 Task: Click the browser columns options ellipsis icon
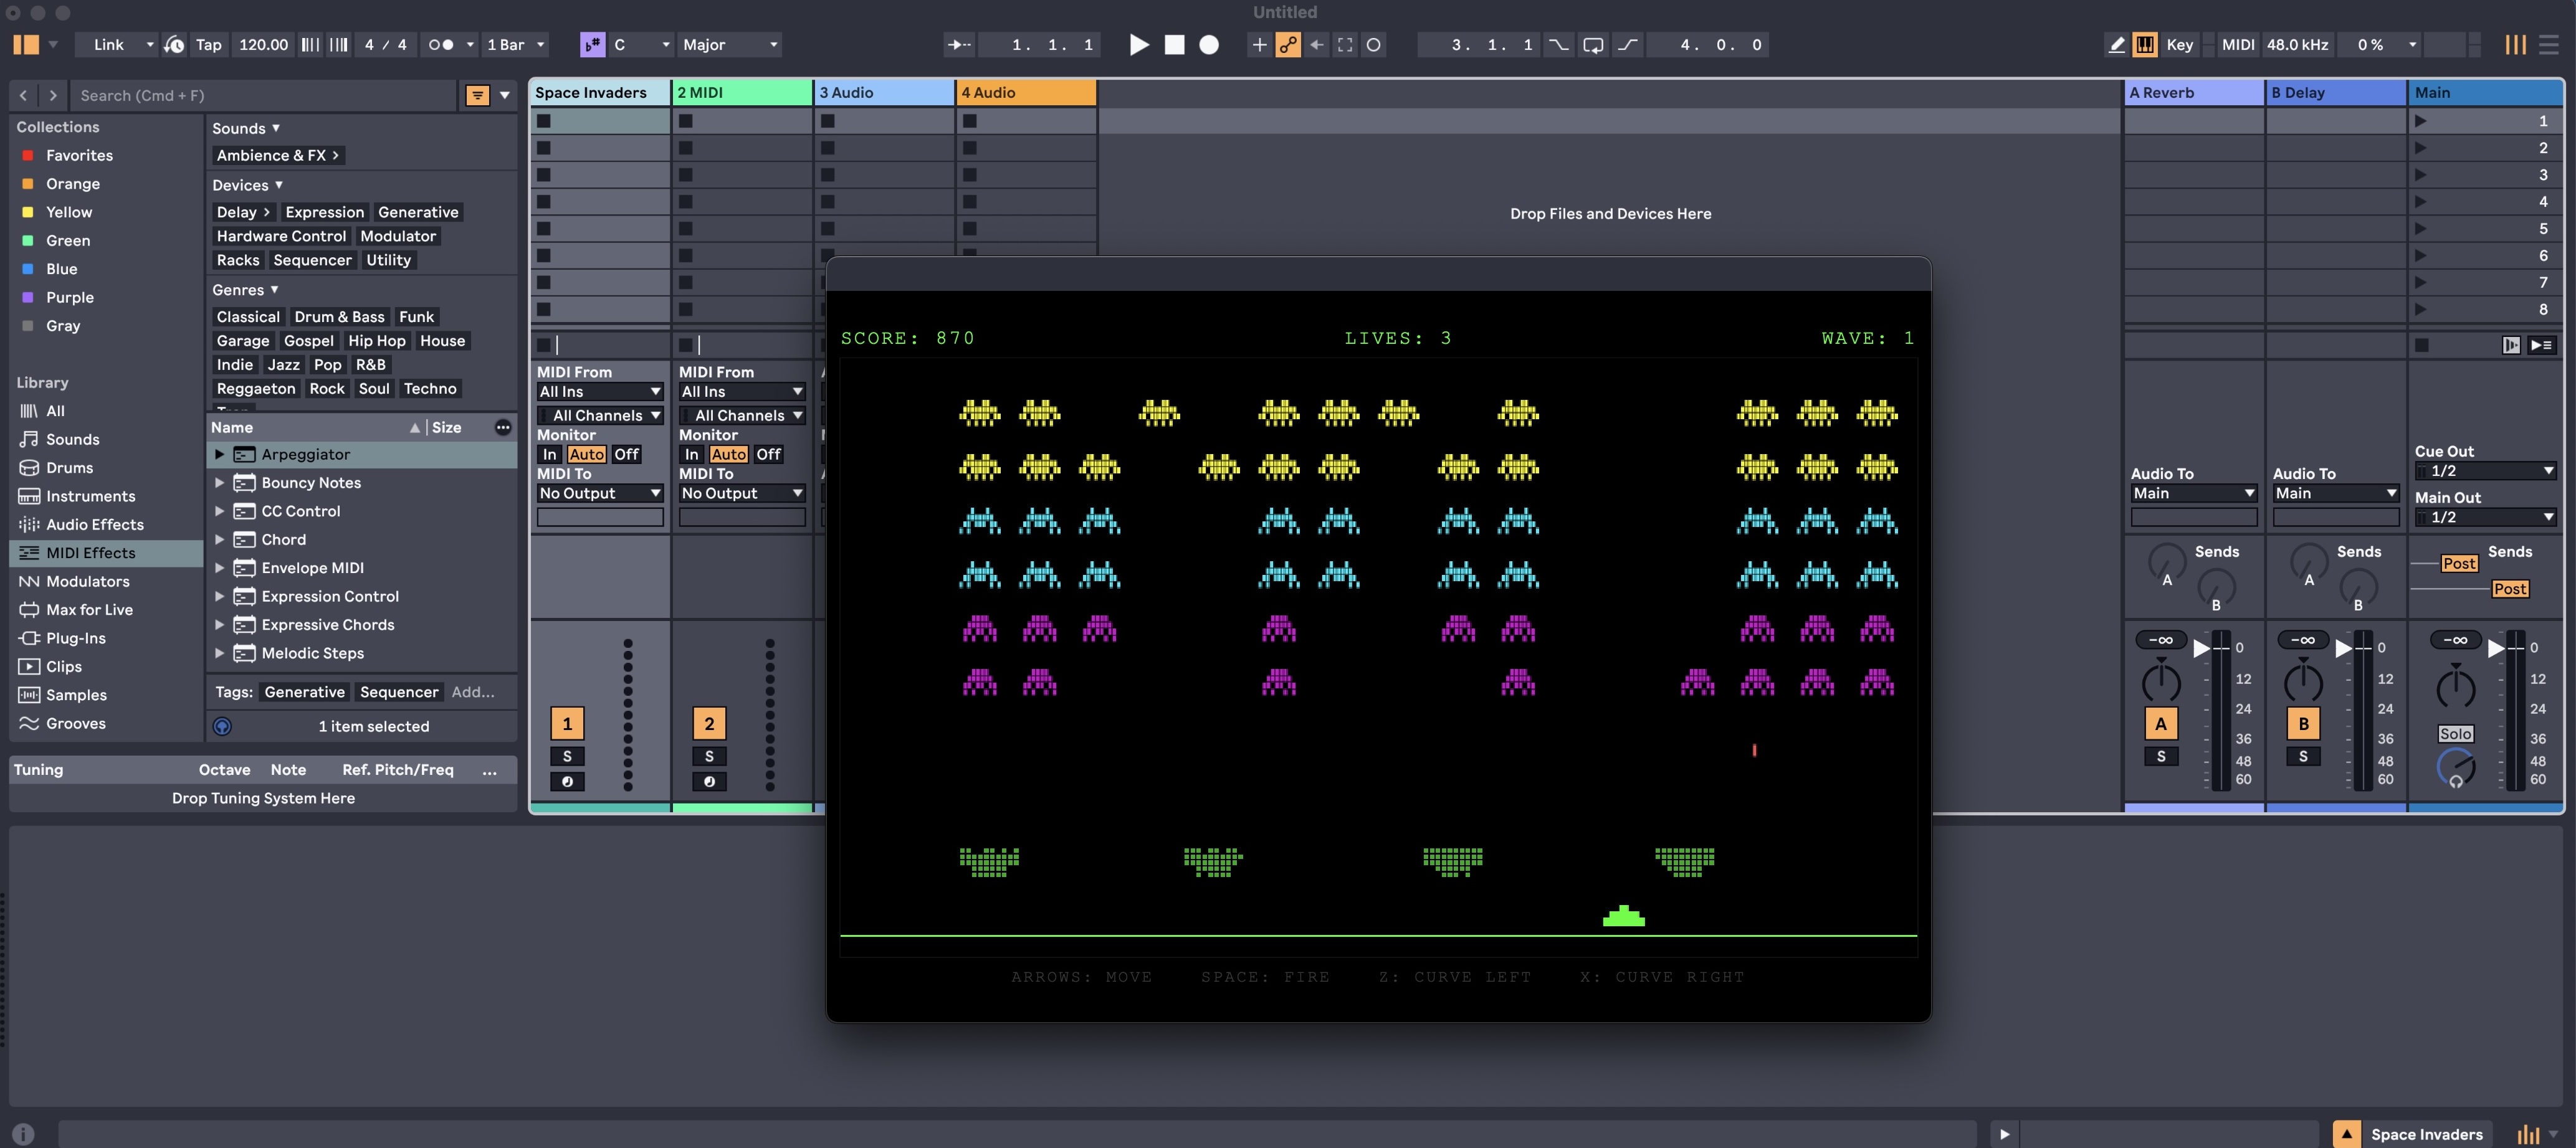(503, 428)
